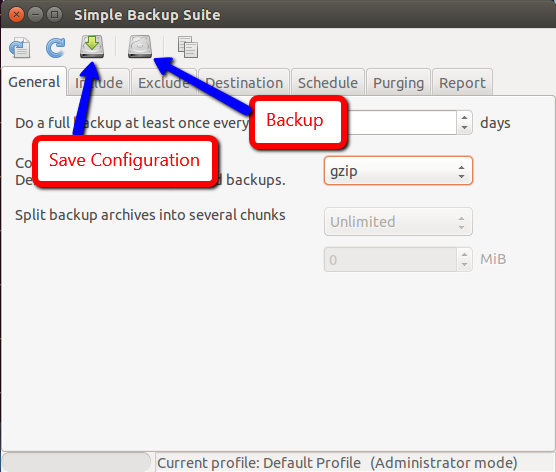Viewport: 556px width, 472px height.
Task: Select the General tab
Action: click(34, 82)
